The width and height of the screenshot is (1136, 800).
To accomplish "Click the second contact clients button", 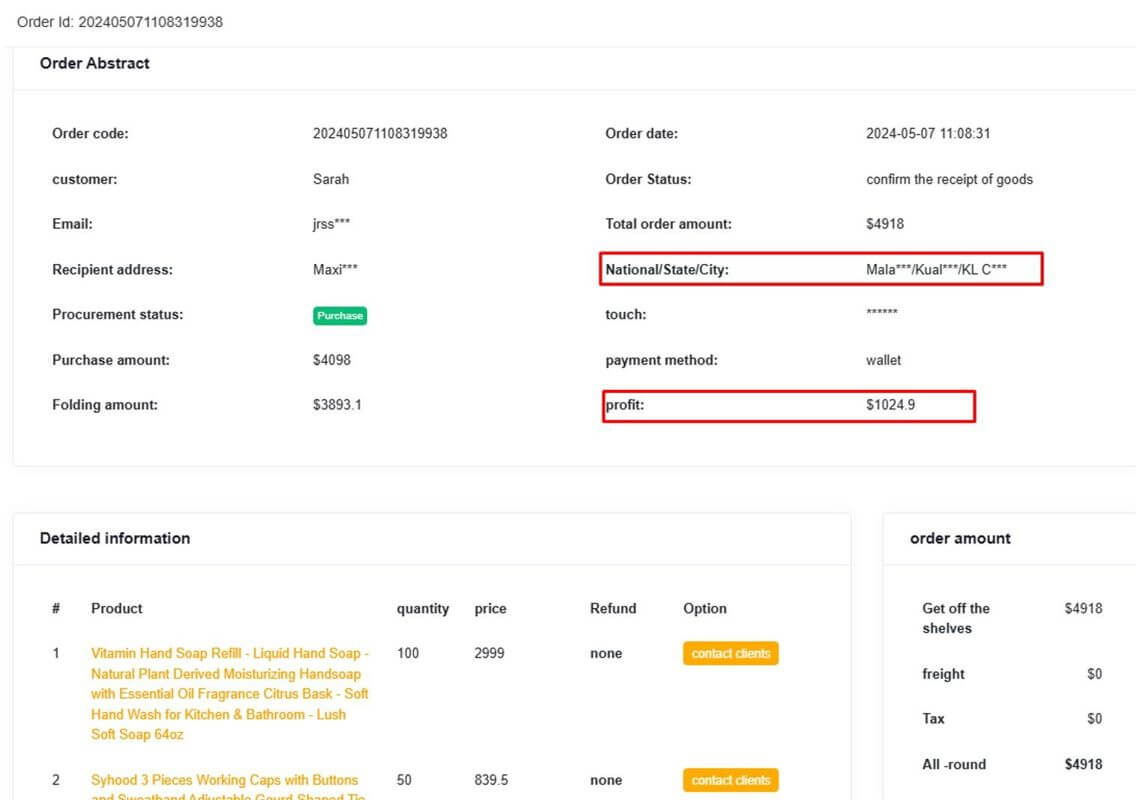I will [730, 780].
